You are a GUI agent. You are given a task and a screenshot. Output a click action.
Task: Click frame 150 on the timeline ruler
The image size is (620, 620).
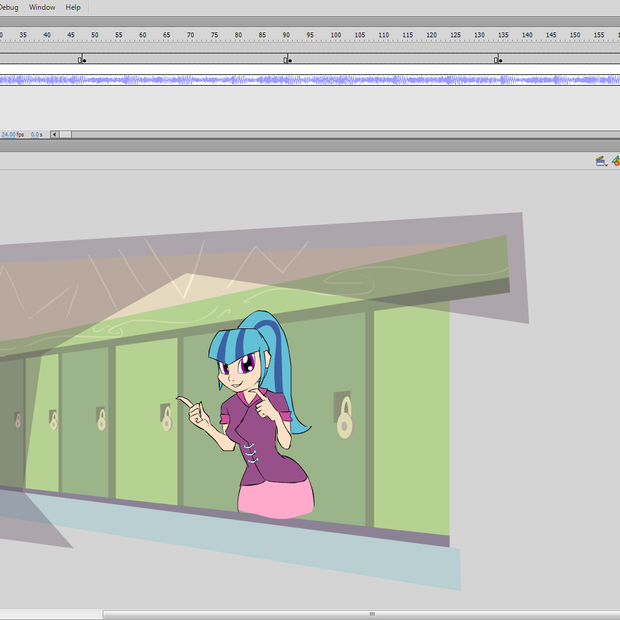pos(574,35)
